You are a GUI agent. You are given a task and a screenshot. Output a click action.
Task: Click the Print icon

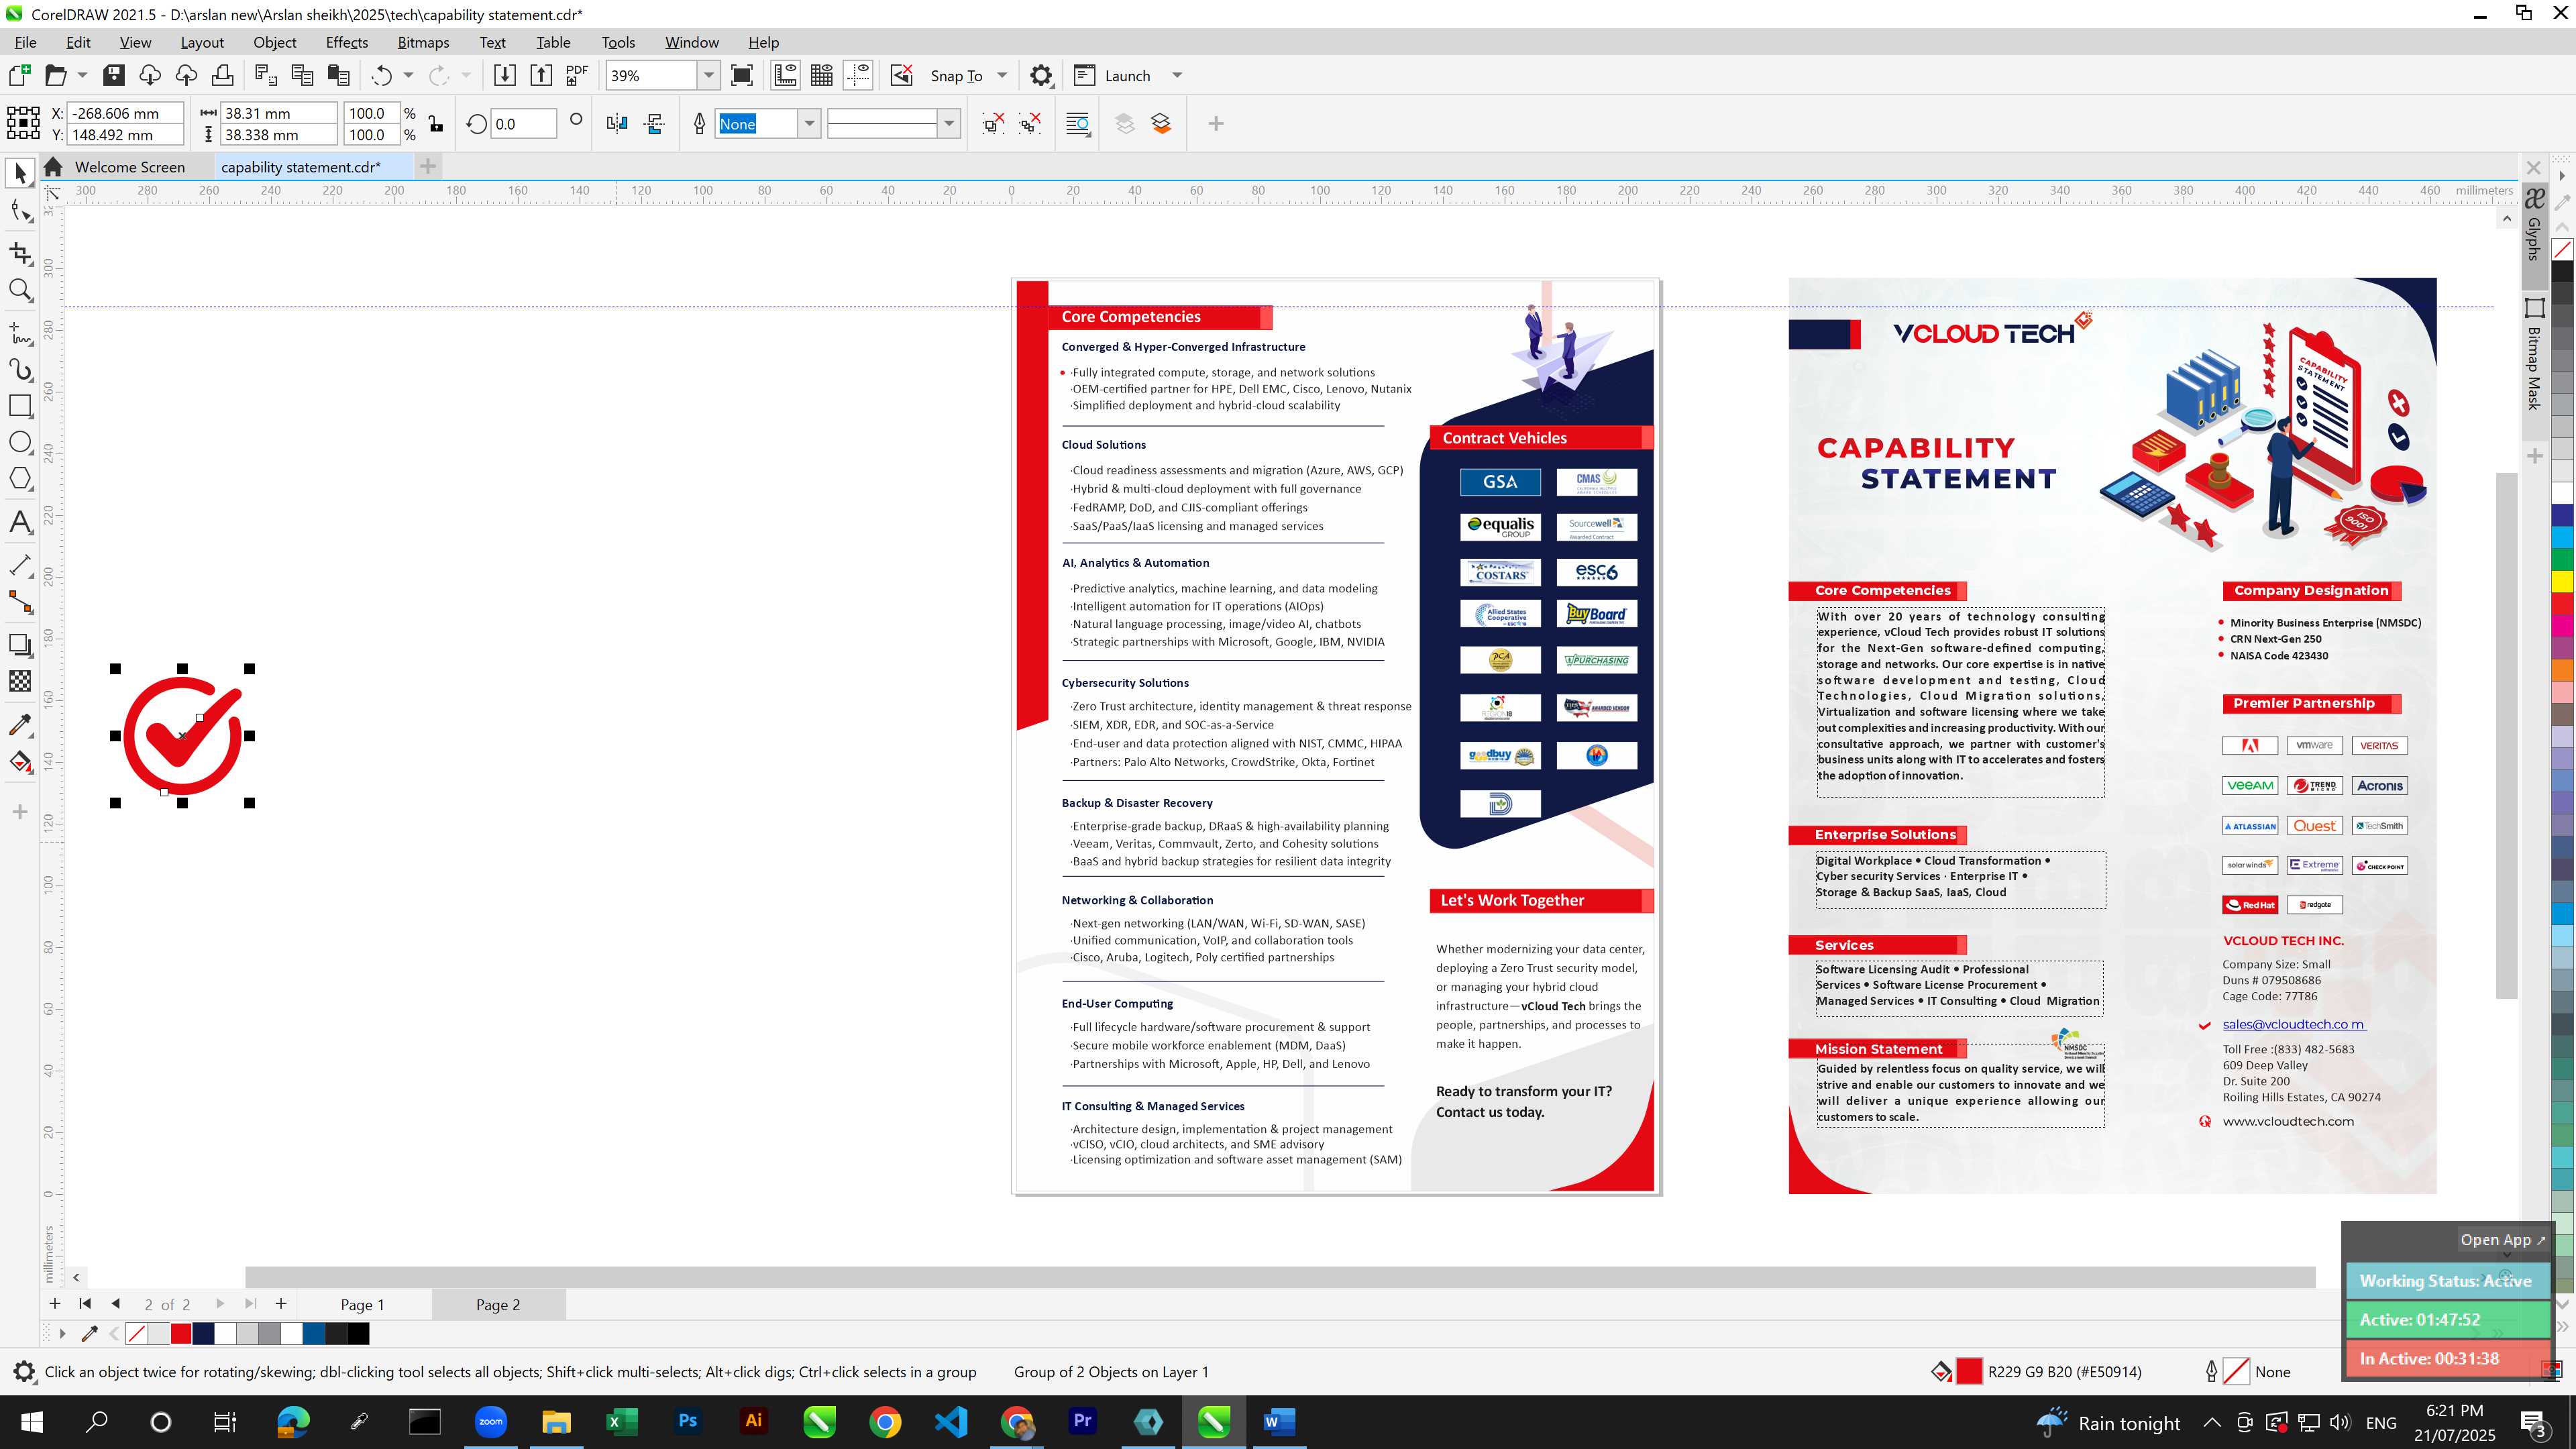(222, 76)
